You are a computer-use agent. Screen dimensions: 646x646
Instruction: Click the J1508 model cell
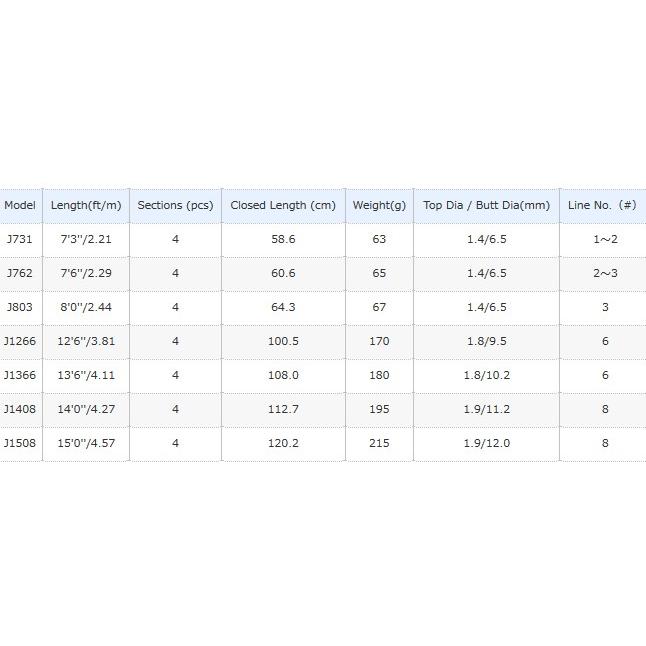[x=19, y=443]
